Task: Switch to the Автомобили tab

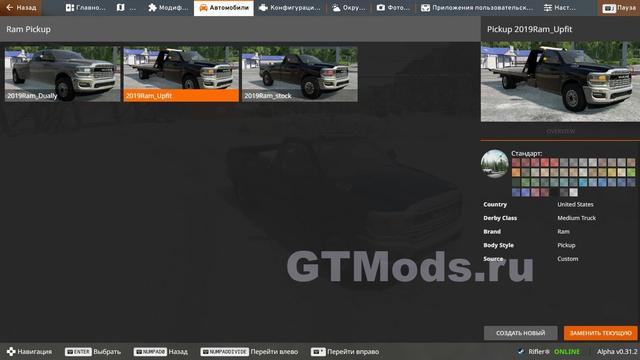Action: click(x=224, y=8)
